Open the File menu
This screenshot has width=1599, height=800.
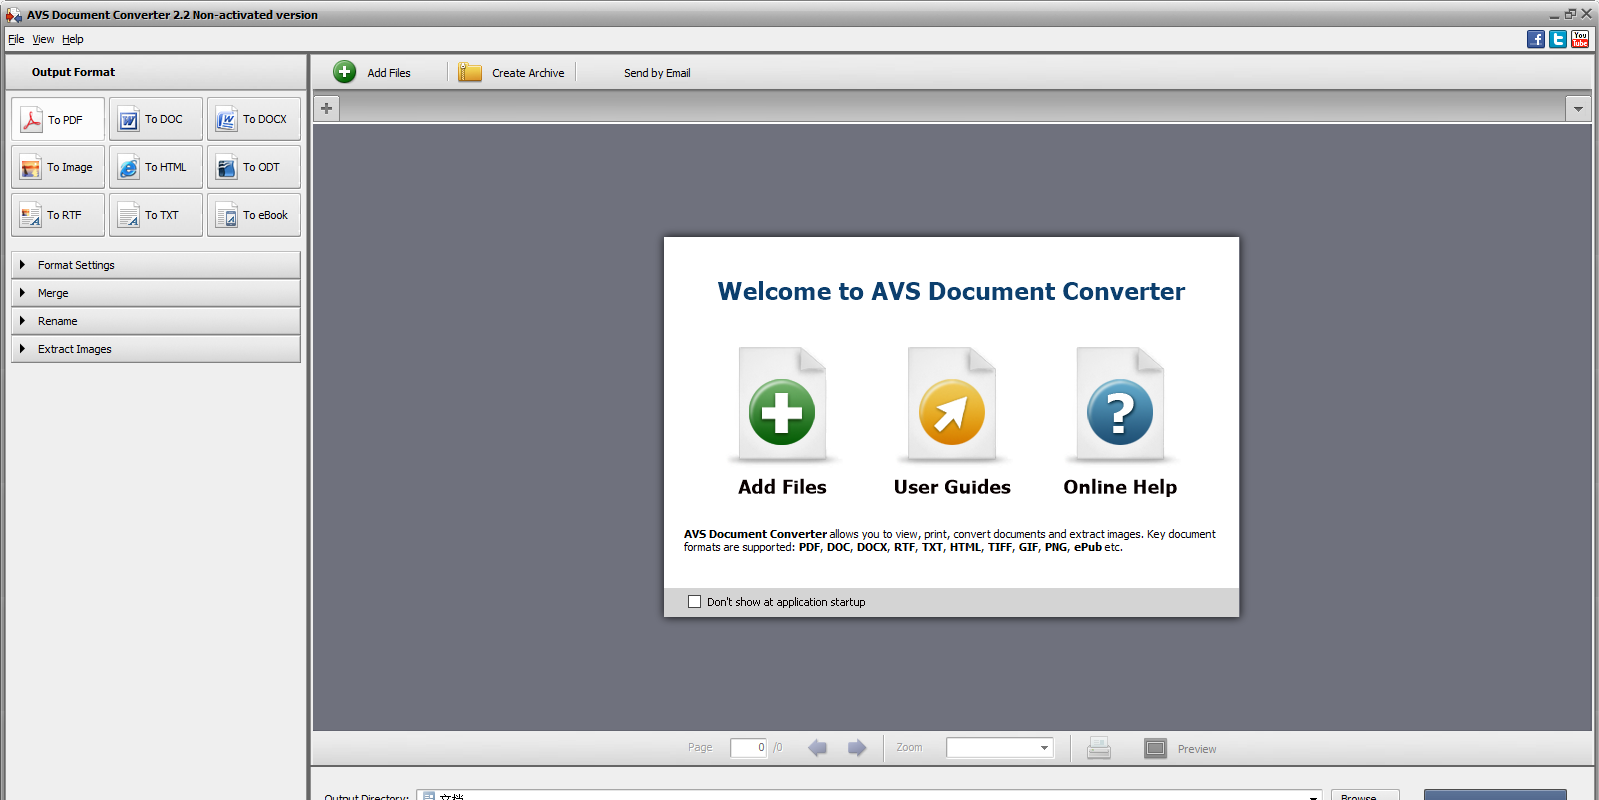pos(16,39)
